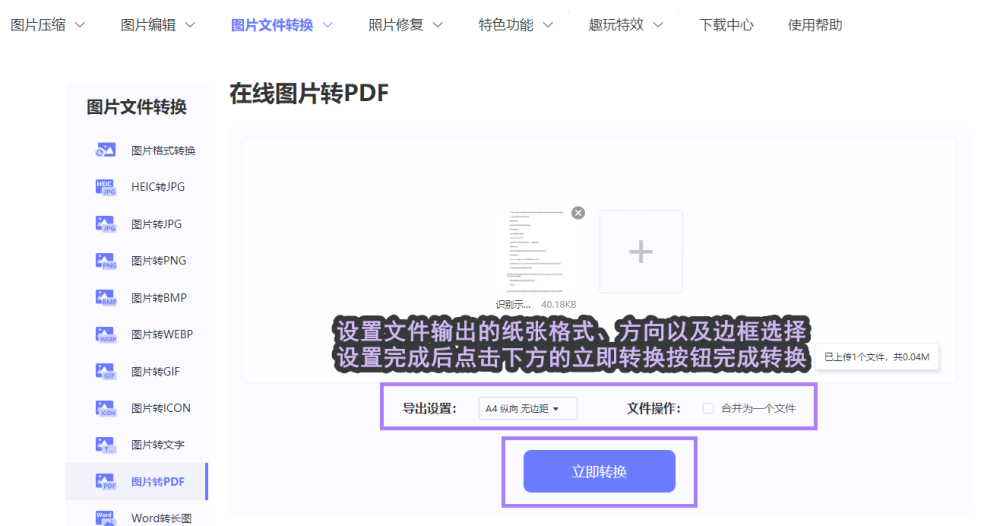
Task: Click the 图片转JPG sidebar icon
Action: [x=105, y=224]
